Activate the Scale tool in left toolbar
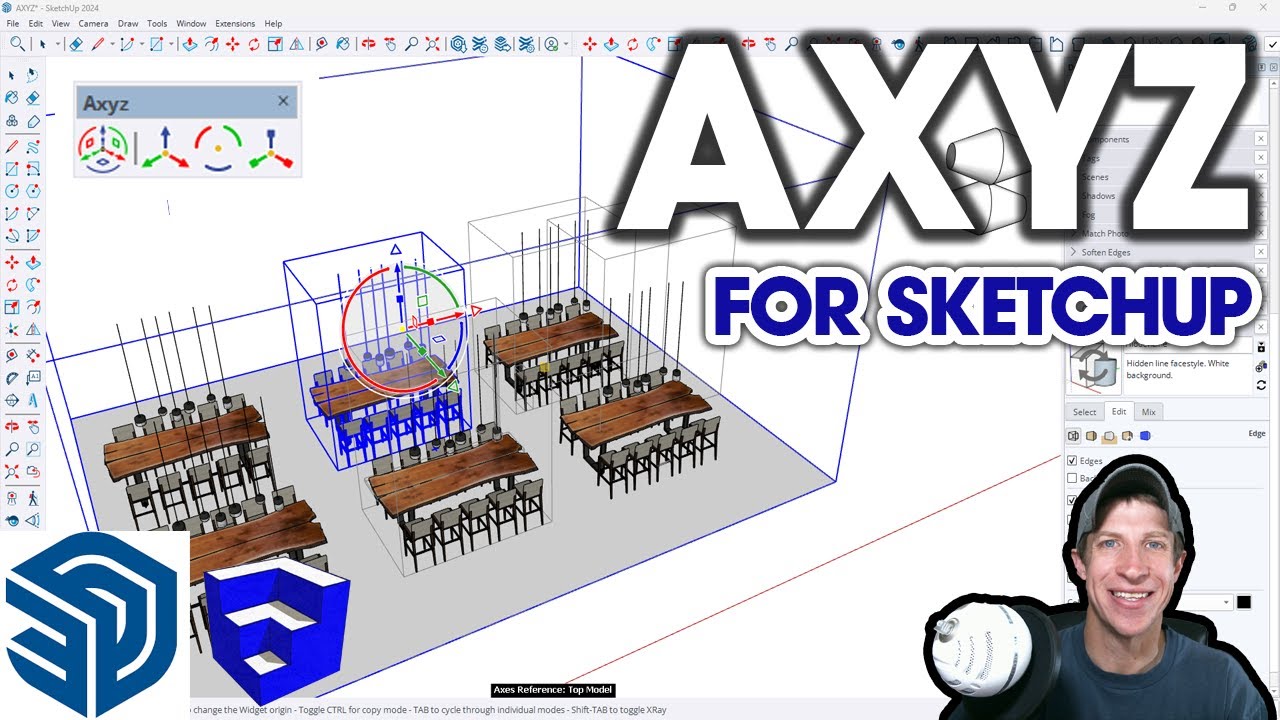1280x720 pixels. (x=11, y=308)
